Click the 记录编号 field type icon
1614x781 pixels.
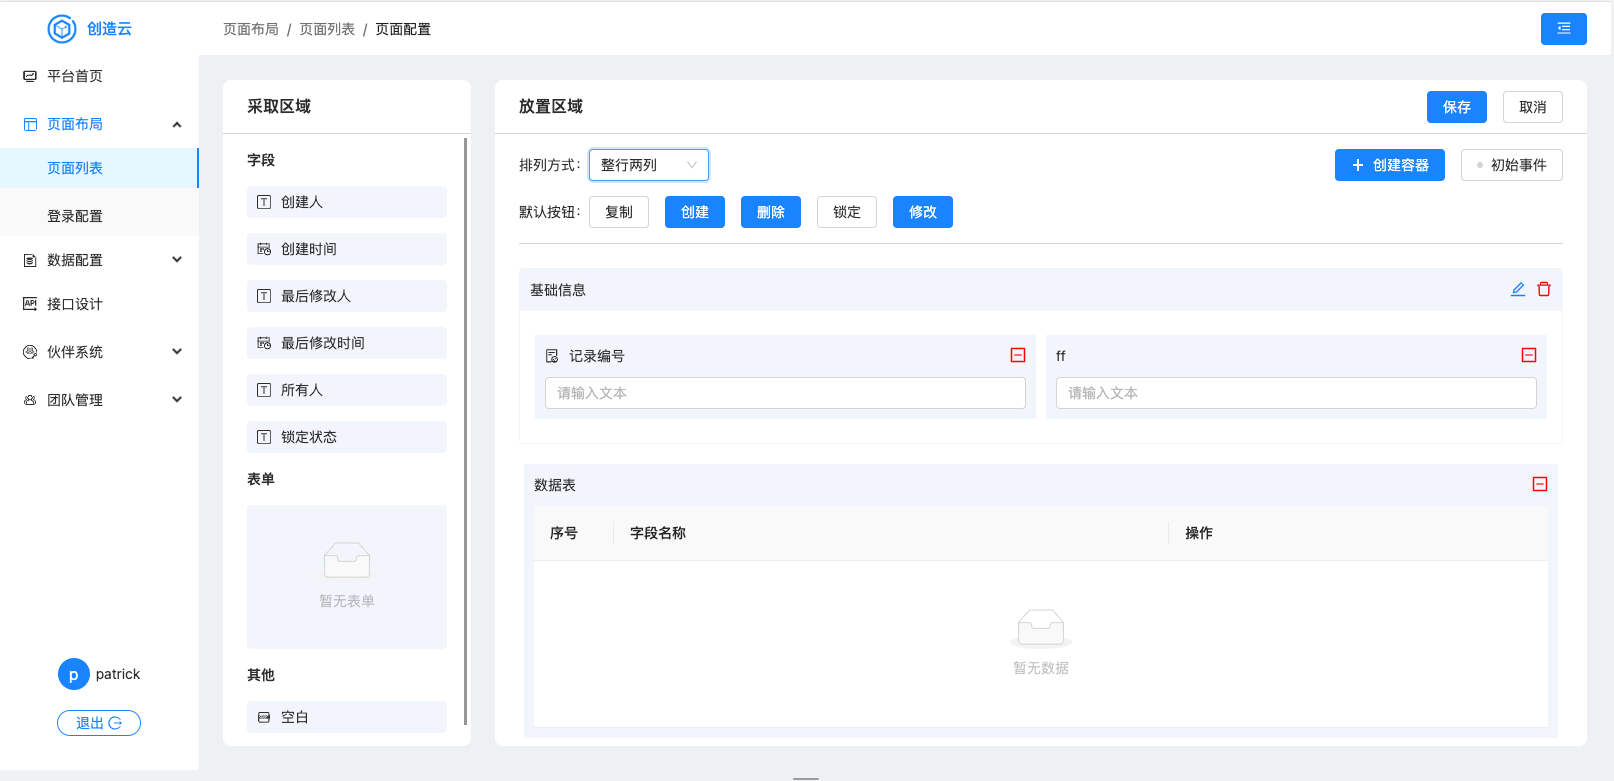click(x=552, y=356)
